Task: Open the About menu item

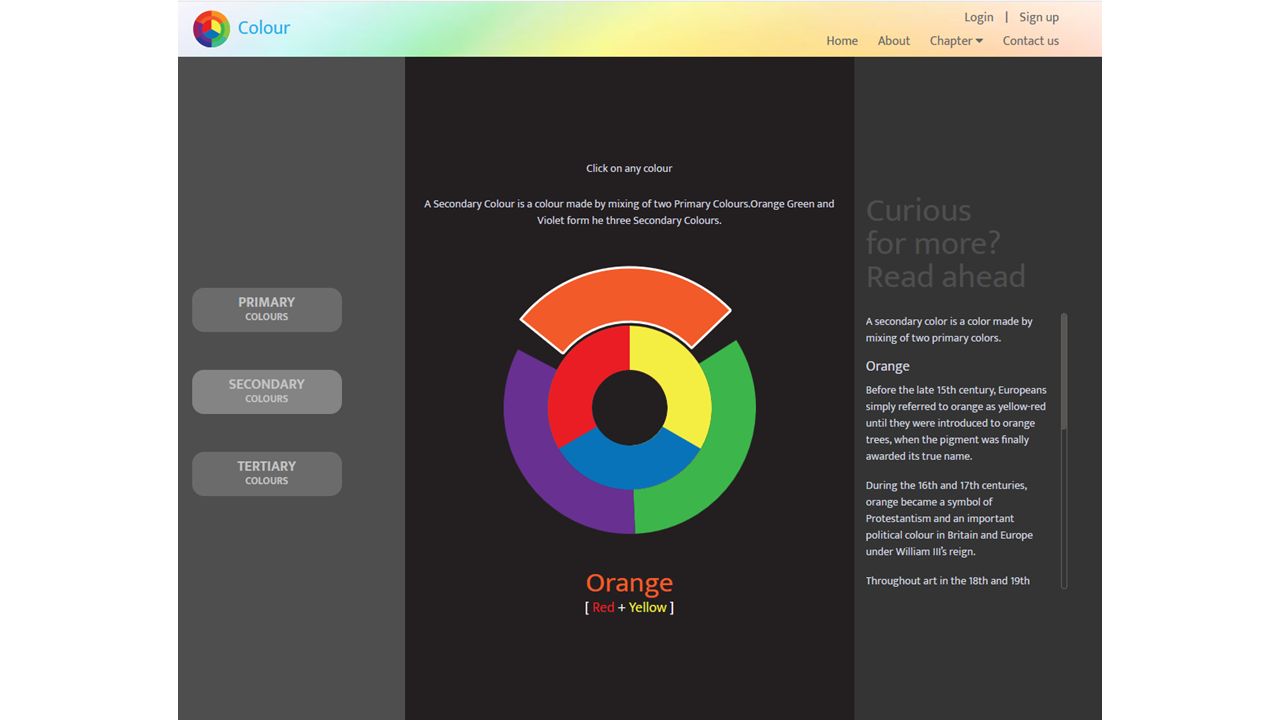Action: (893, 41)
